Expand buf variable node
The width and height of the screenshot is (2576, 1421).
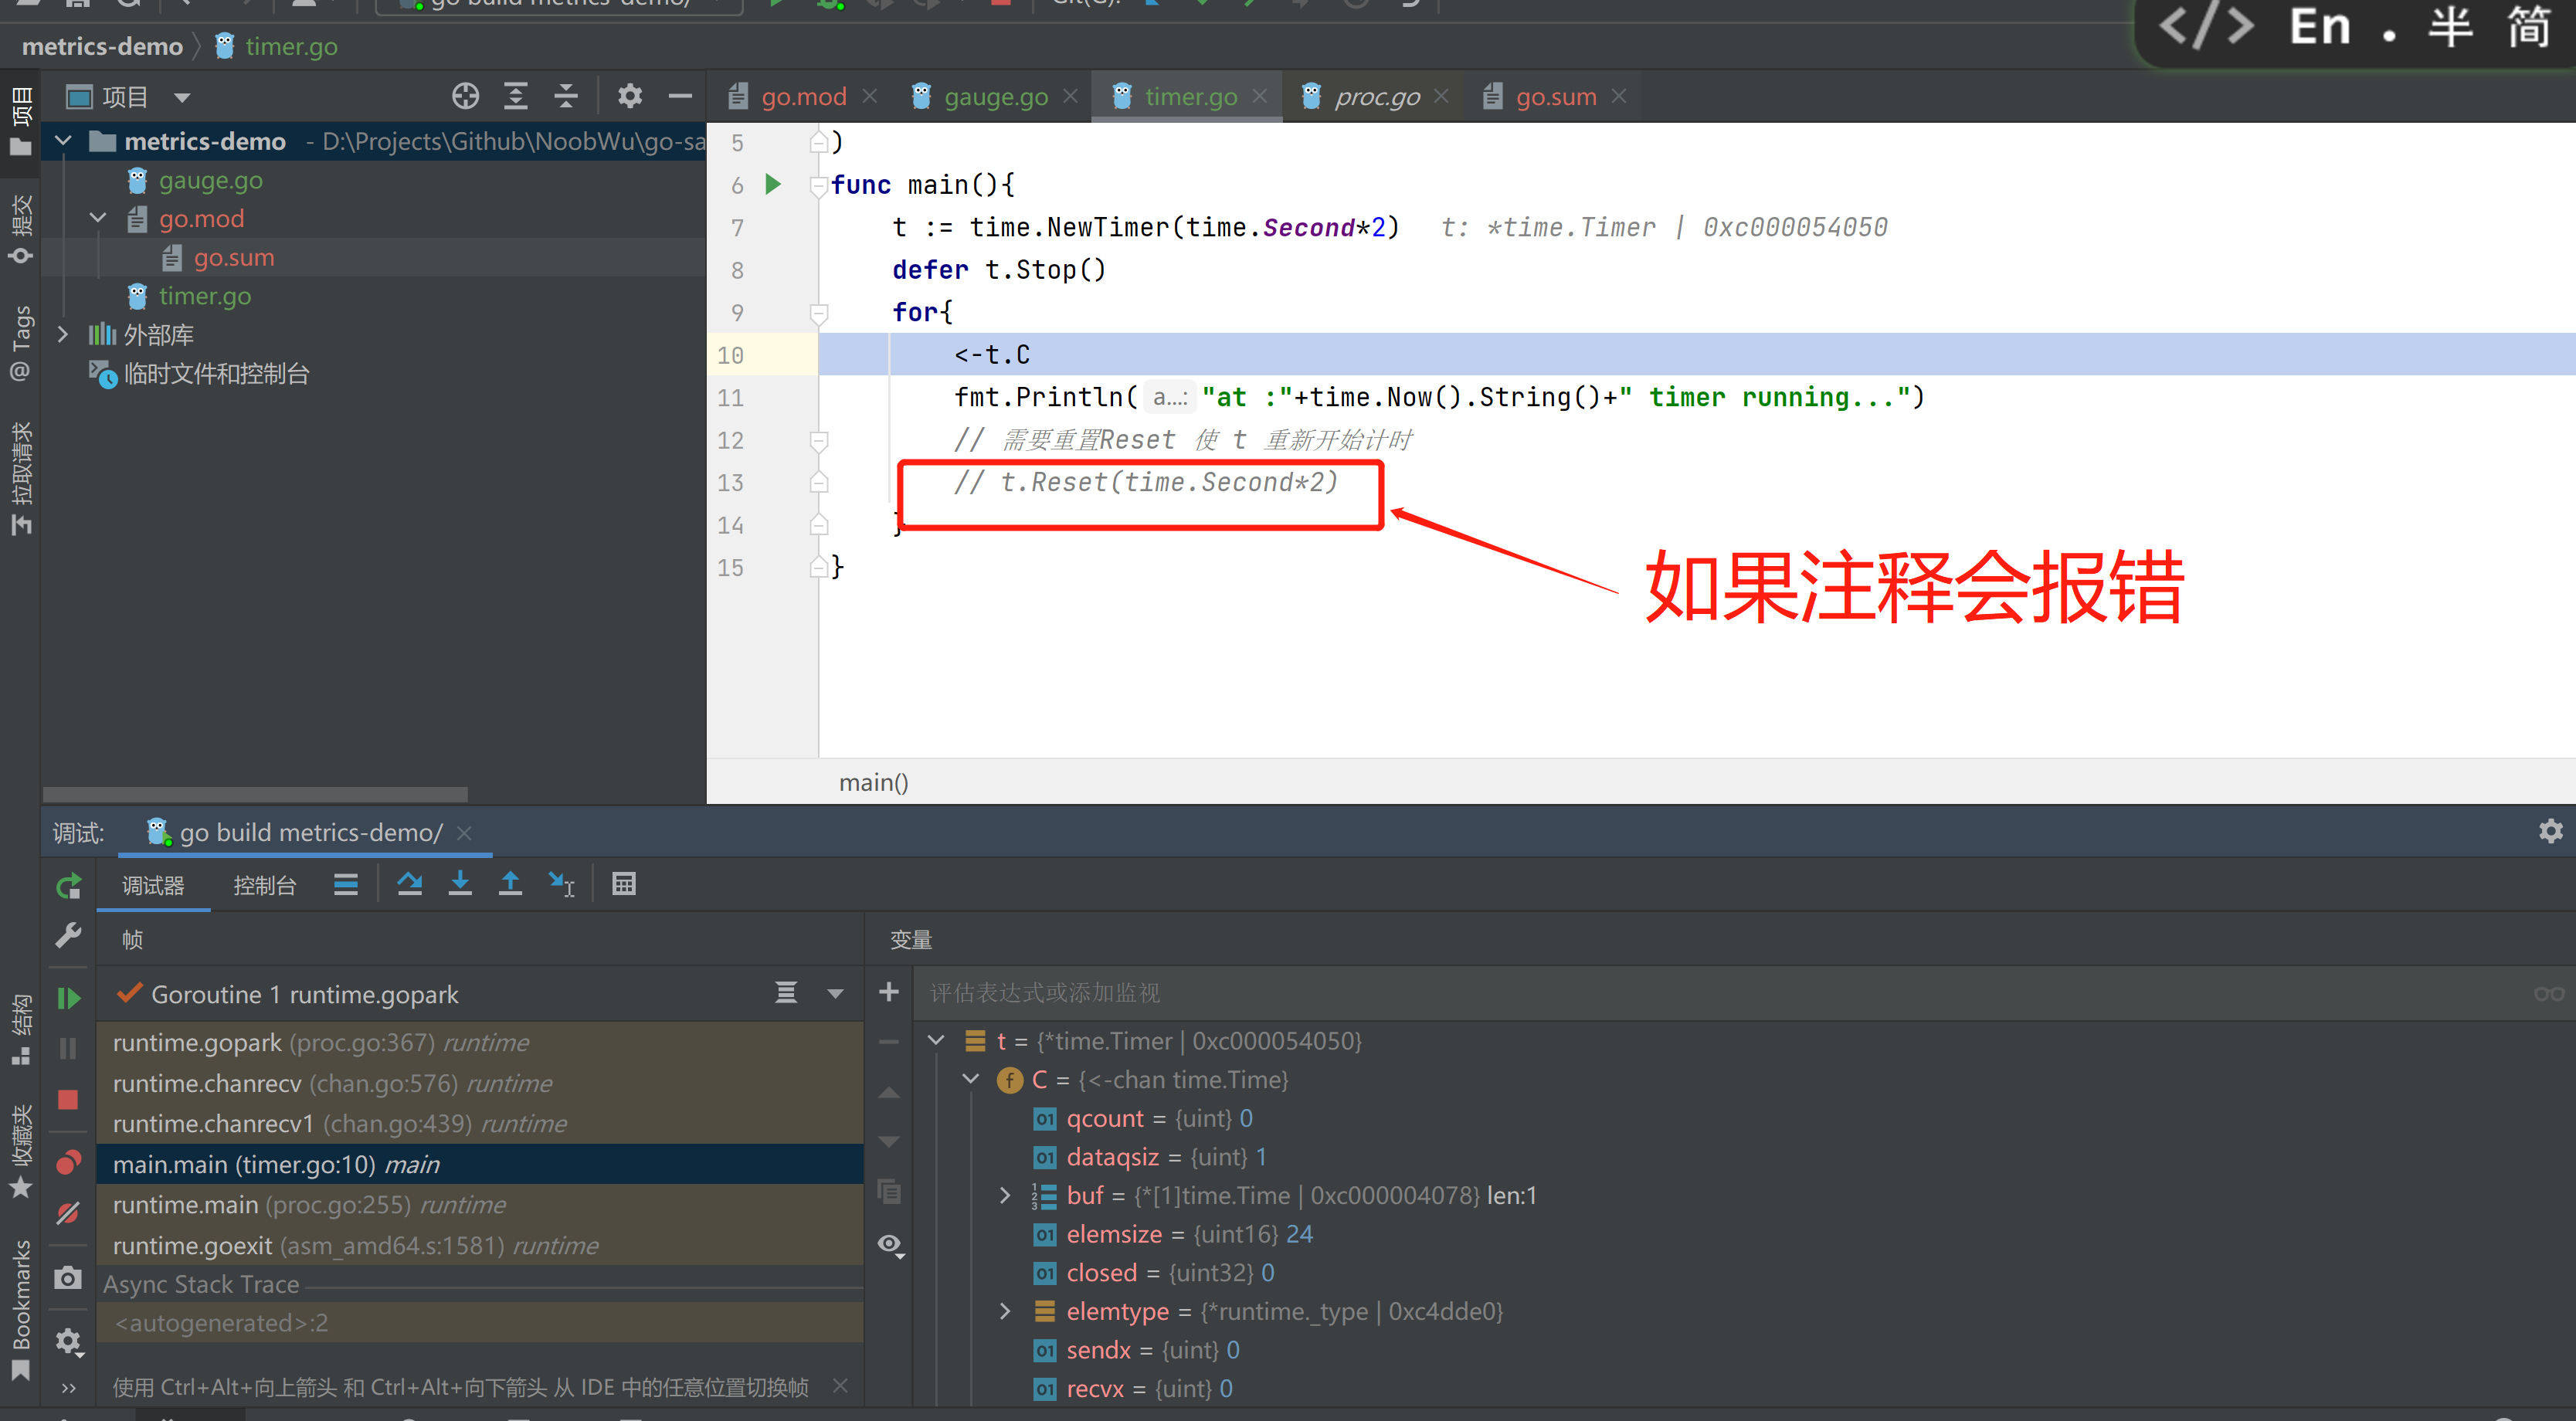pos(1005,1195)
